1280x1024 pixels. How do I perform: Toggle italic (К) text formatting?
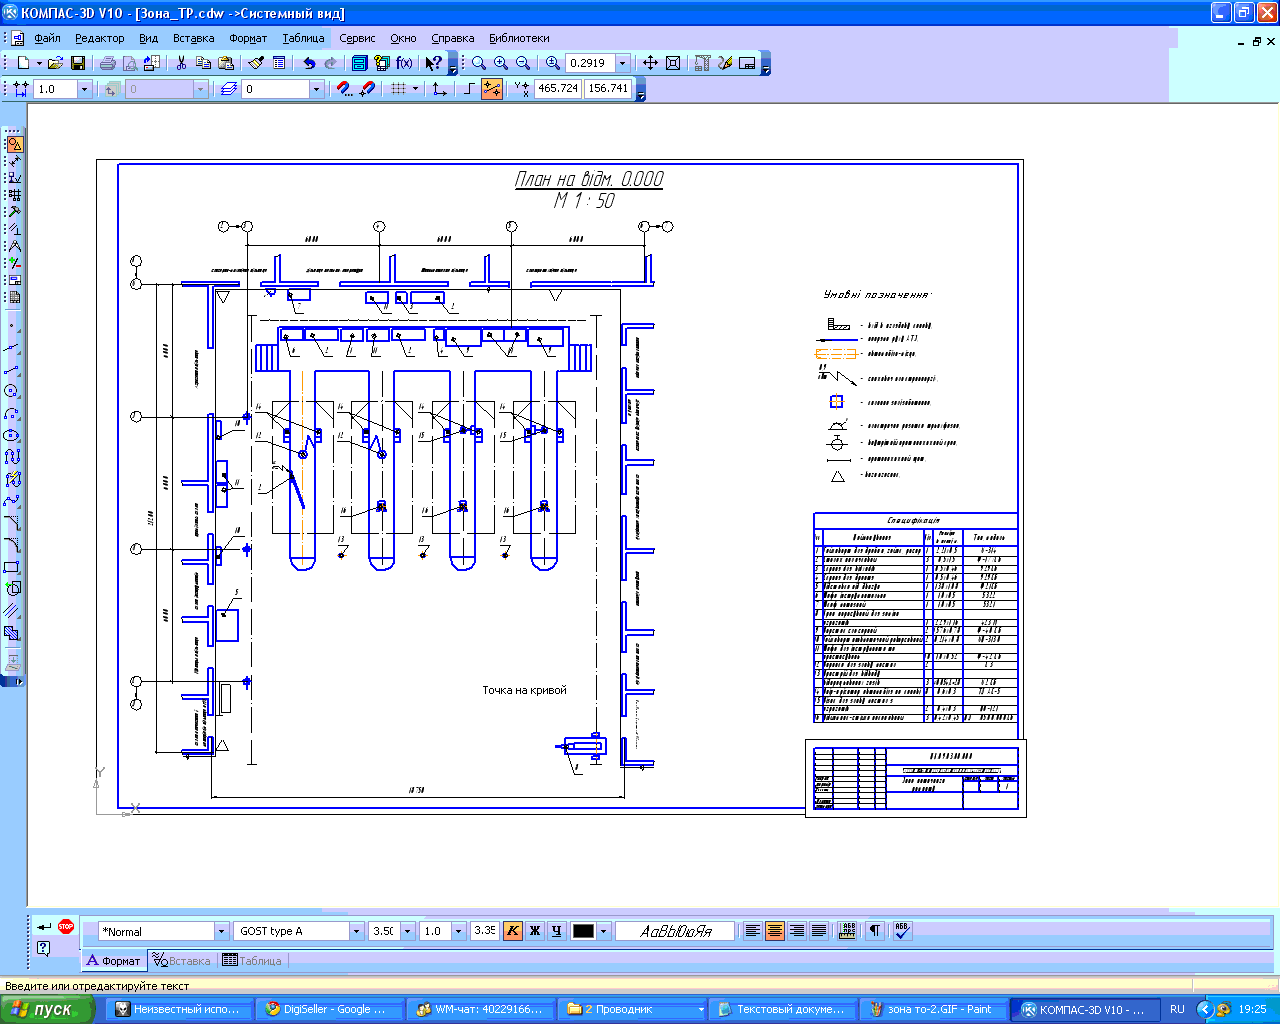tap(512, 931)
